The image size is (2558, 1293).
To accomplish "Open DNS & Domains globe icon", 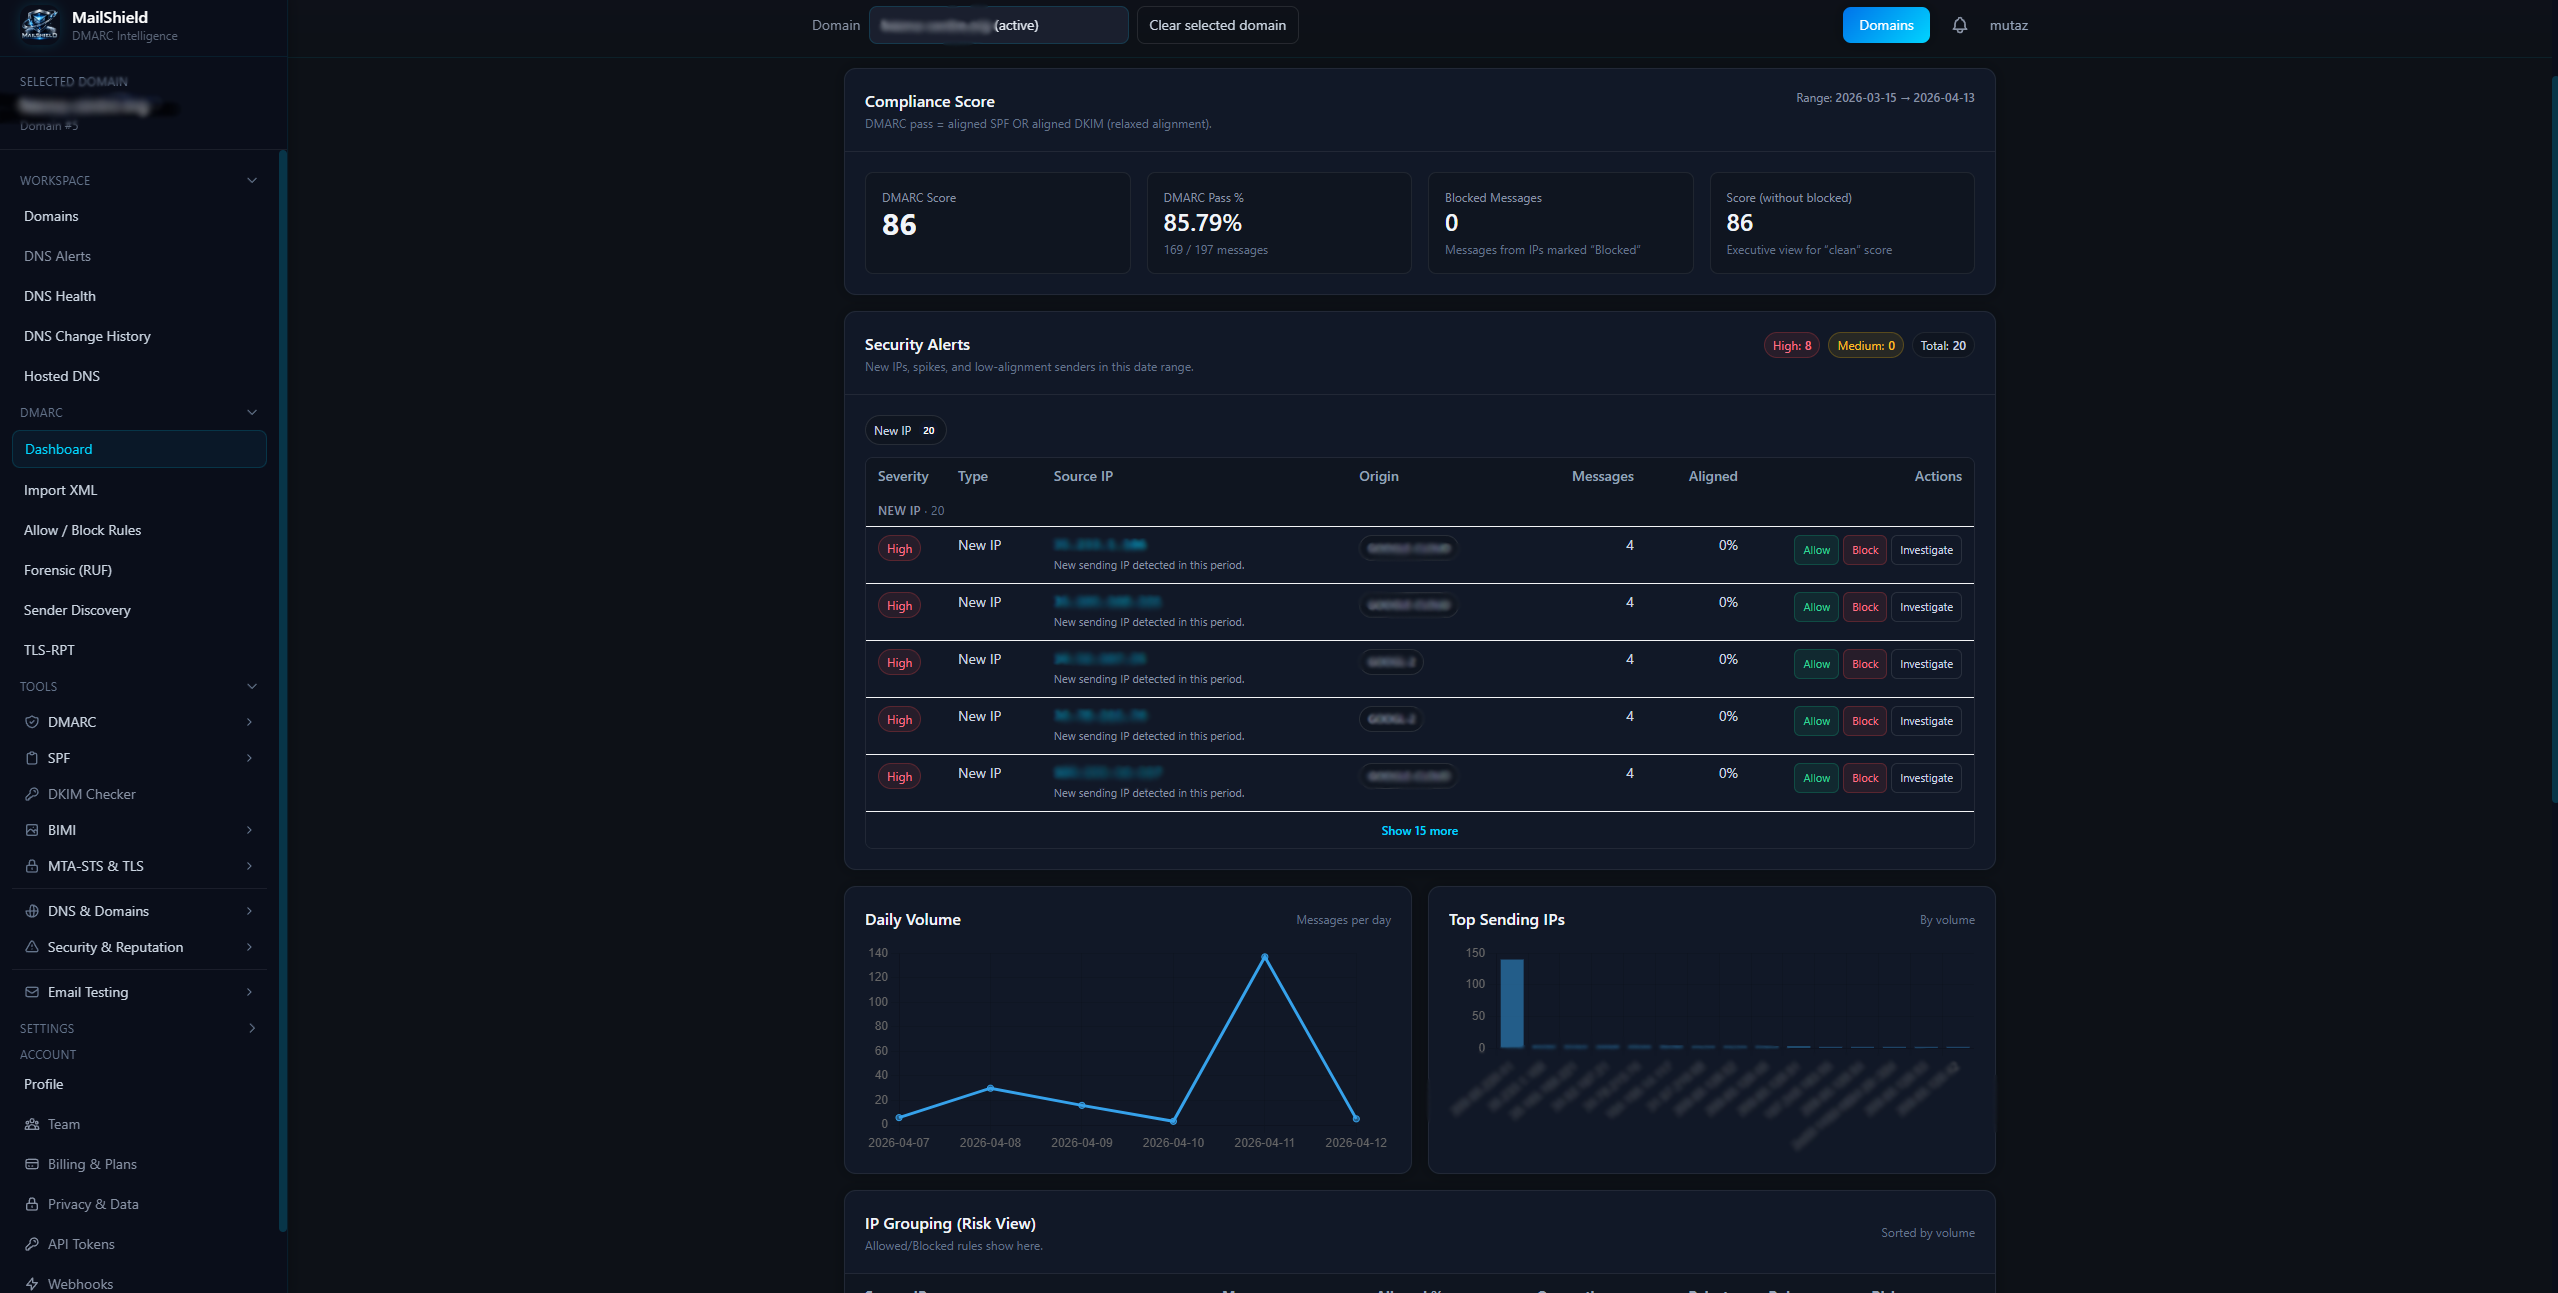I will (x=32, y=911).
